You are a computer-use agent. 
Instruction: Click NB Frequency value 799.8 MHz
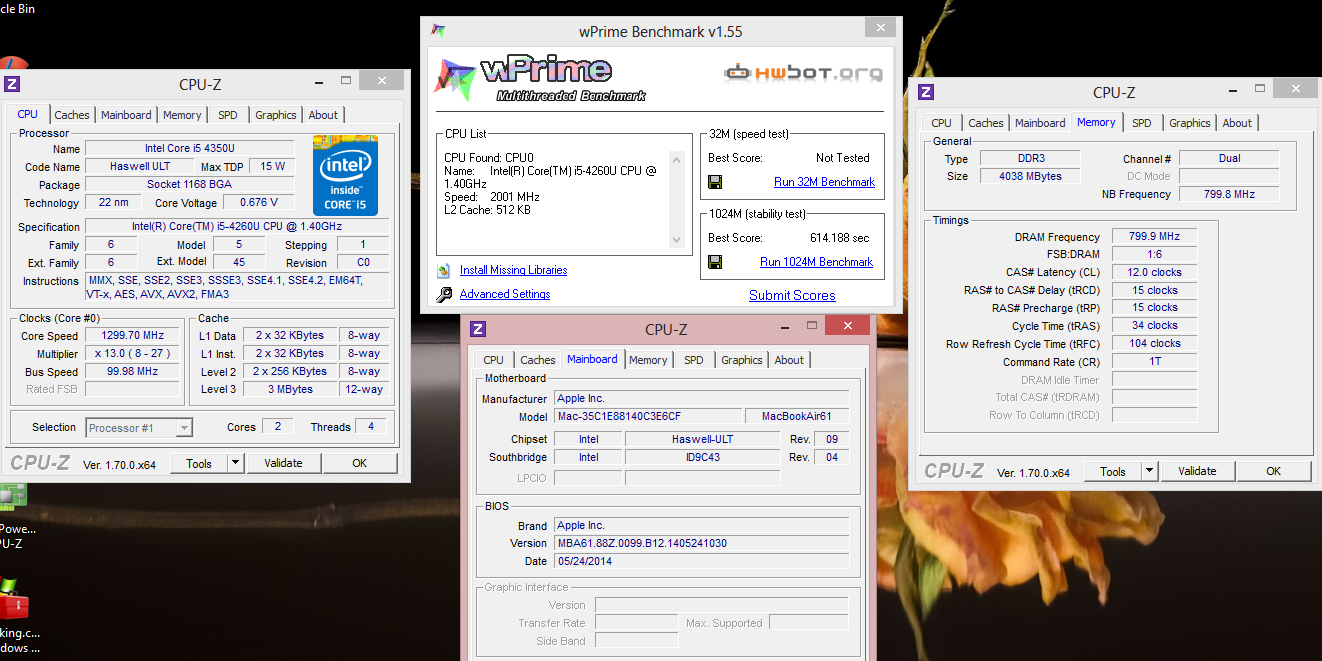[1229, 194]
